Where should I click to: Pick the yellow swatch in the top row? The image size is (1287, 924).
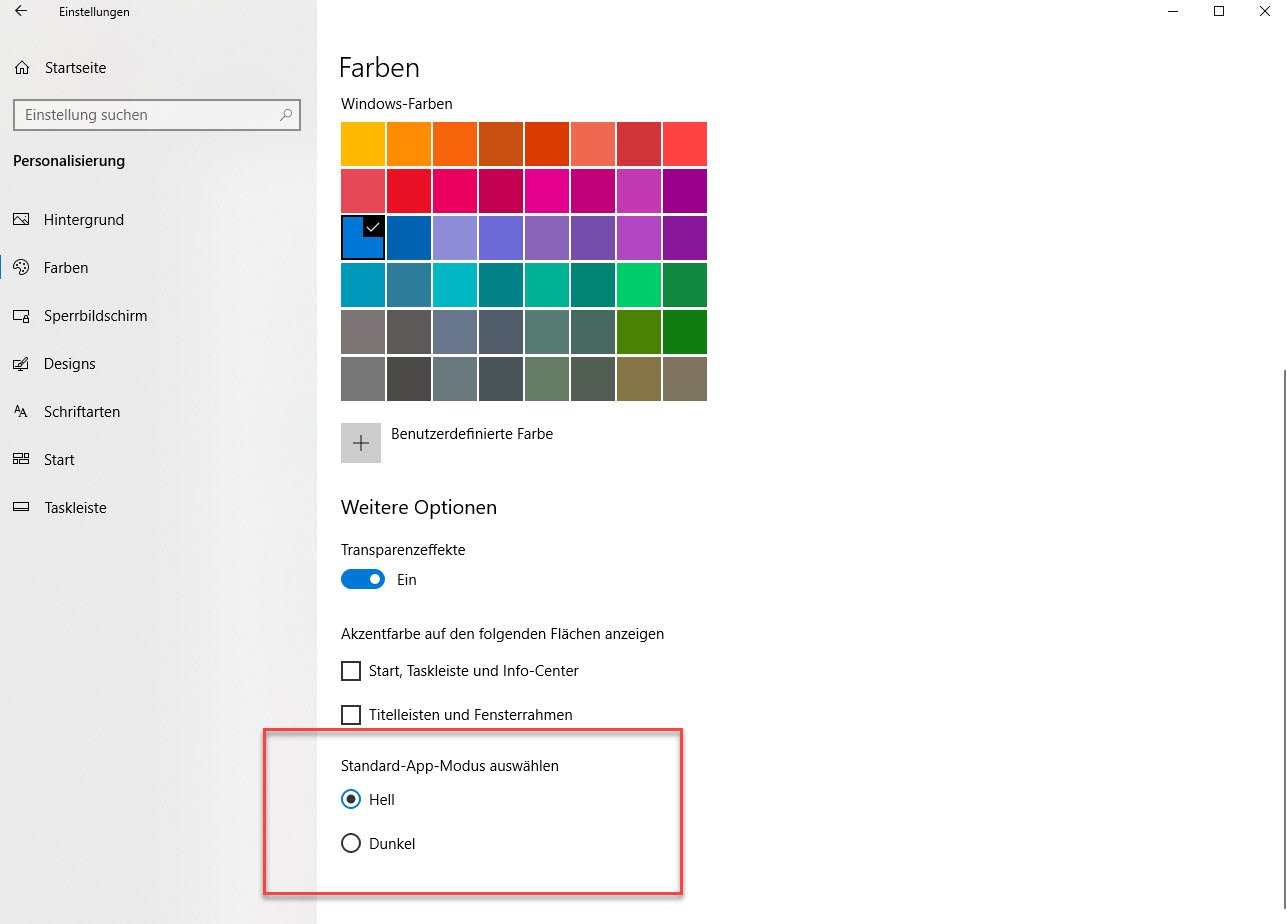point(363,144)
